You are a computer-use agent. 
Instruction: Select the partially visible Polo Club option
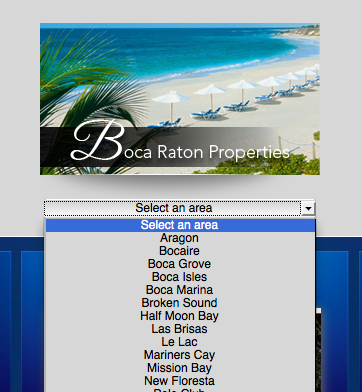[180, 390]
